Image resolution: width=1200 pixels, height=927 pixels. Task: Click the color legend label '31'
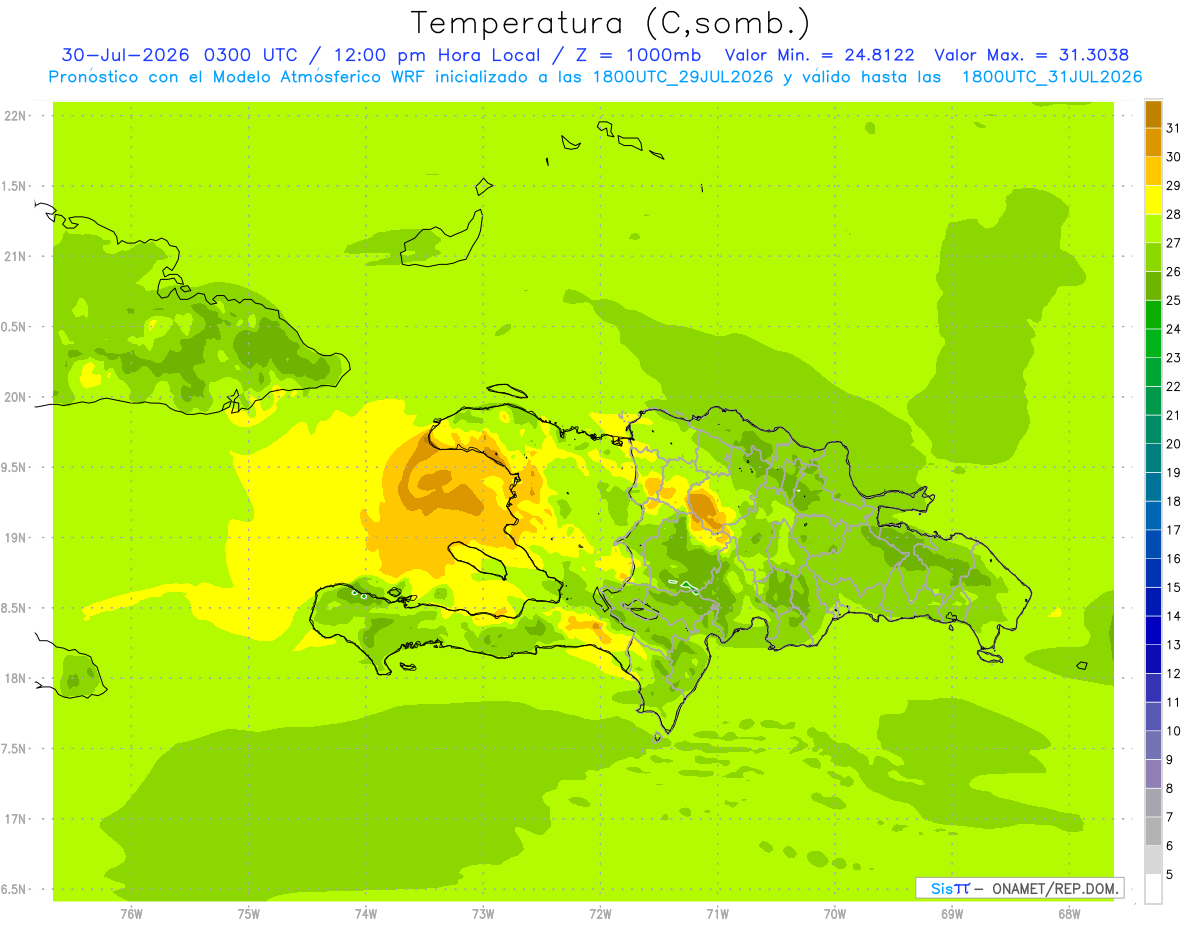(x=1173, y=128)
